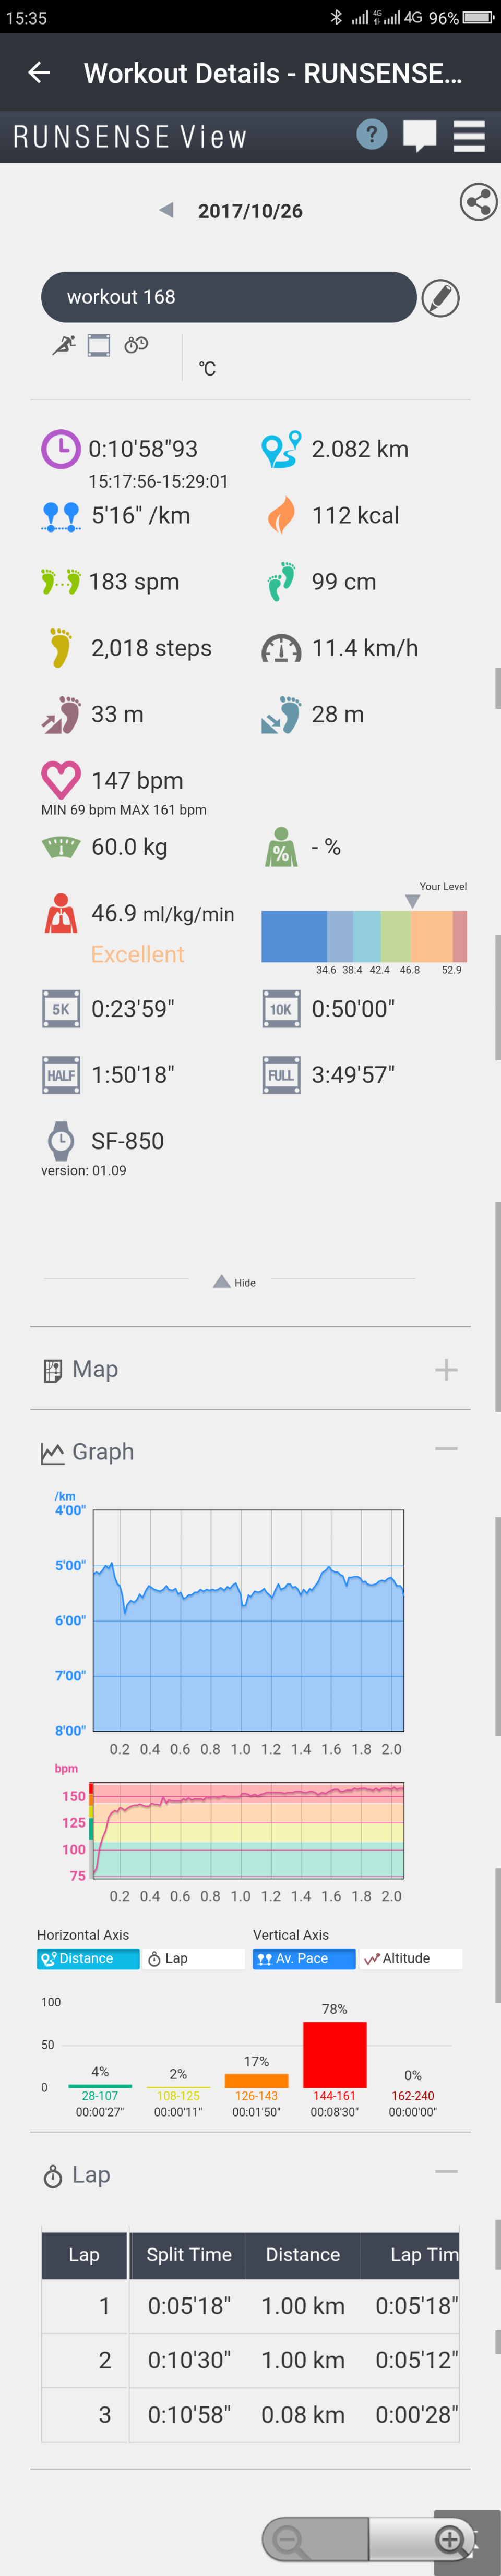The image size is (501, 2576).
Task: Tap the Split Time column header
Action: 188,2254
